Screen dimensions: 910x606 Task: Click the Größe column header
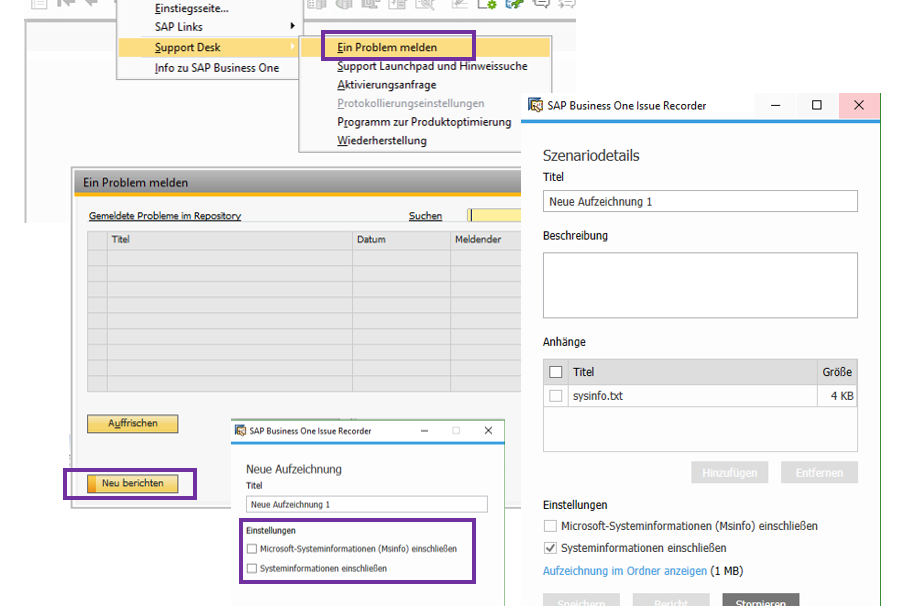[x=837, y=372]
